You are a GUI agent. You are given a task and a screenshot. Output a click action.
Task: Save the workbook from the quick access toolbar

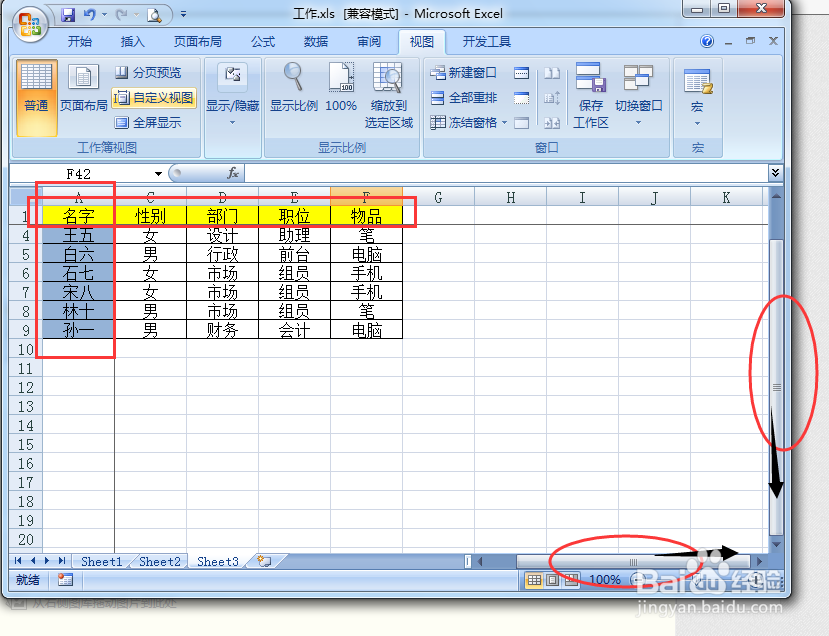point(68,15)
